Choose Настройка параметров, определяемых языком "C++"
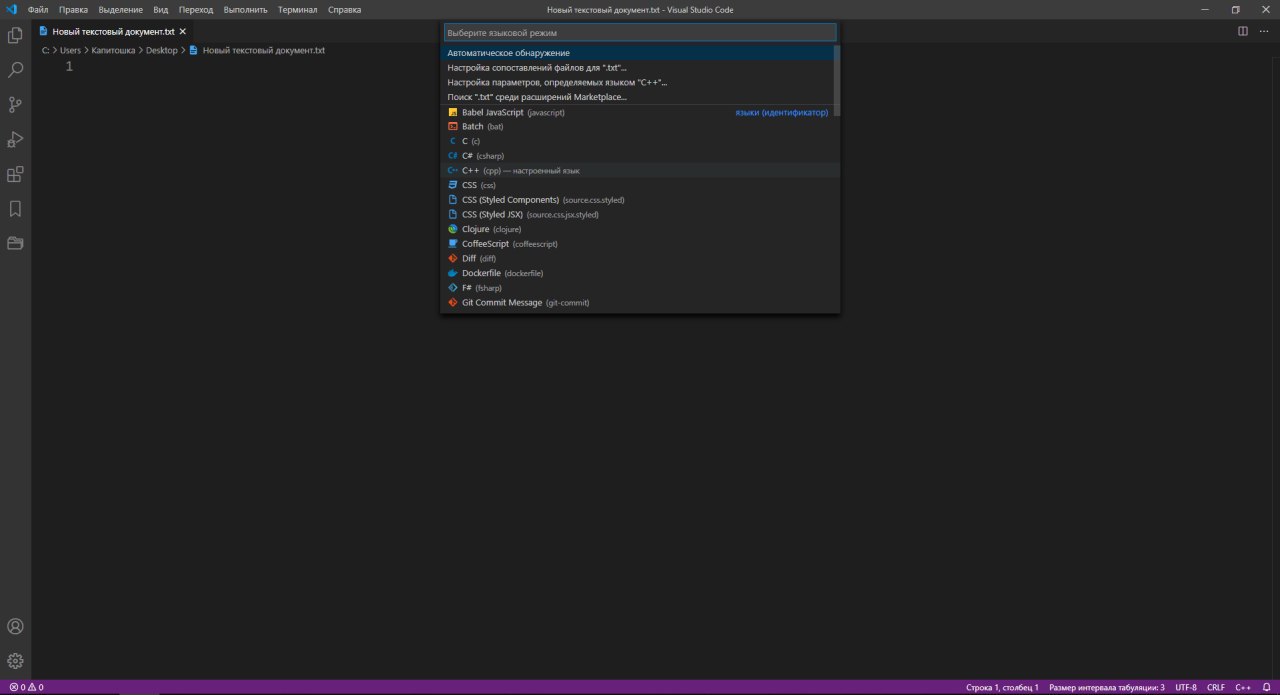 [637, 82]
